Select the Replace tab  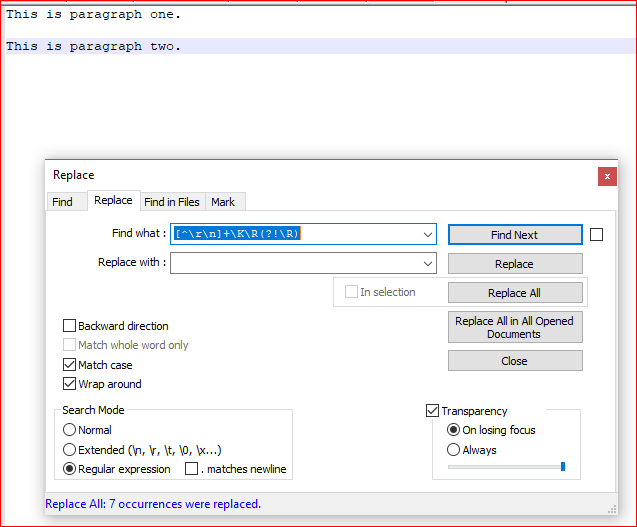(113, 200)
